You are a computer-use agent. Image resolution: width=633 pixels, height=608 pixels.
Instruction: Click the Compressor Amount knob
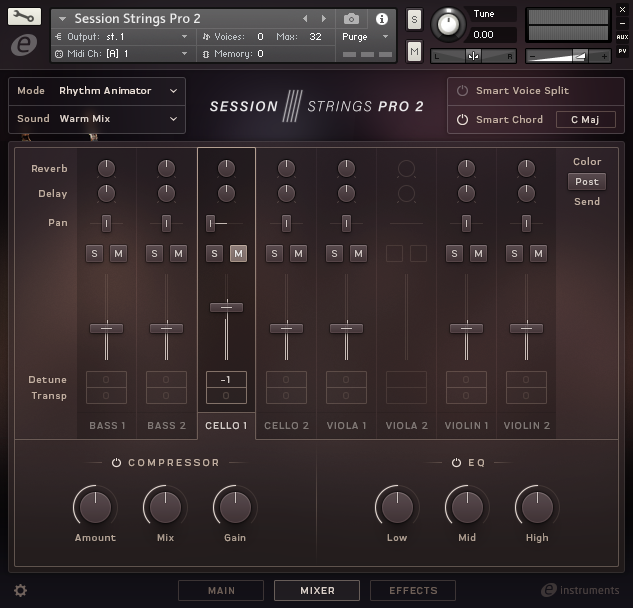click(95, 507)
